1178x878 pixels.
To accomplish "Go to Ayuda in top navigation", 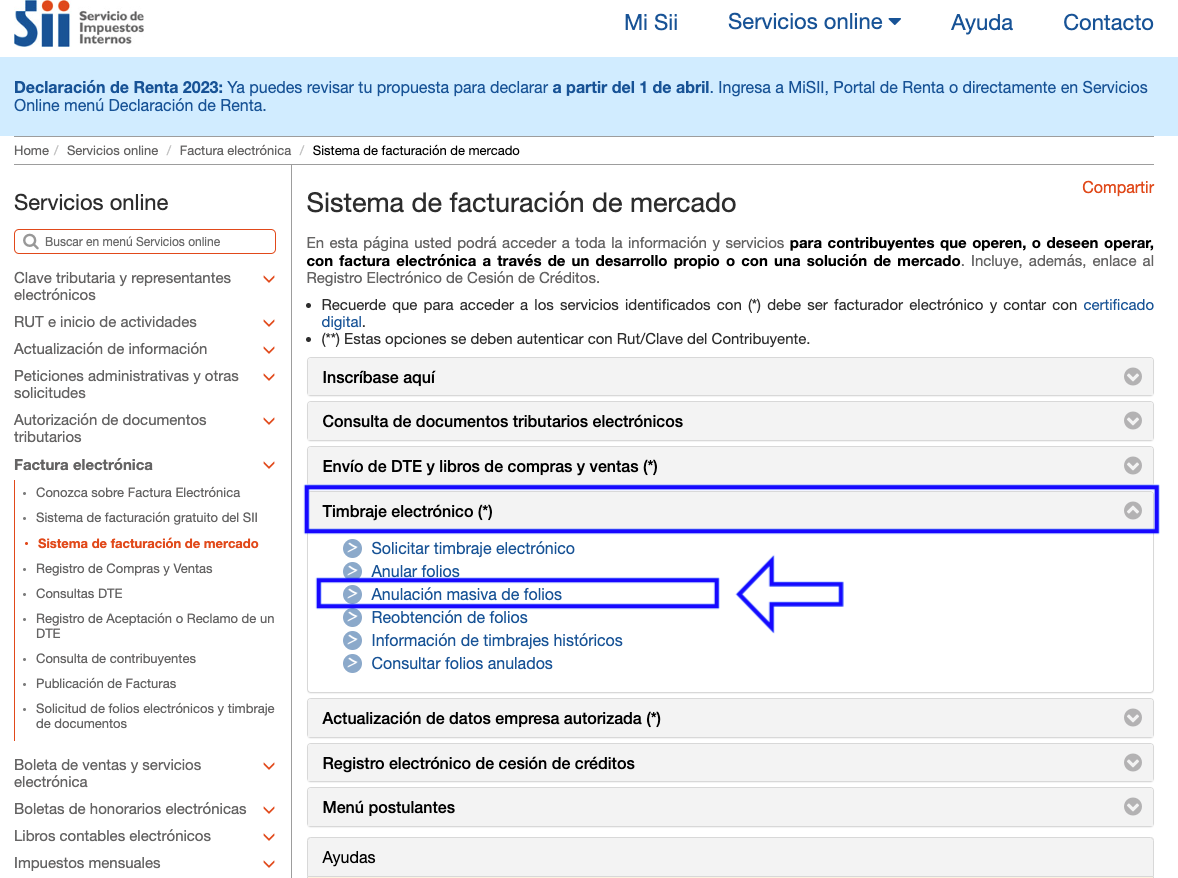I will coord(981,22).
